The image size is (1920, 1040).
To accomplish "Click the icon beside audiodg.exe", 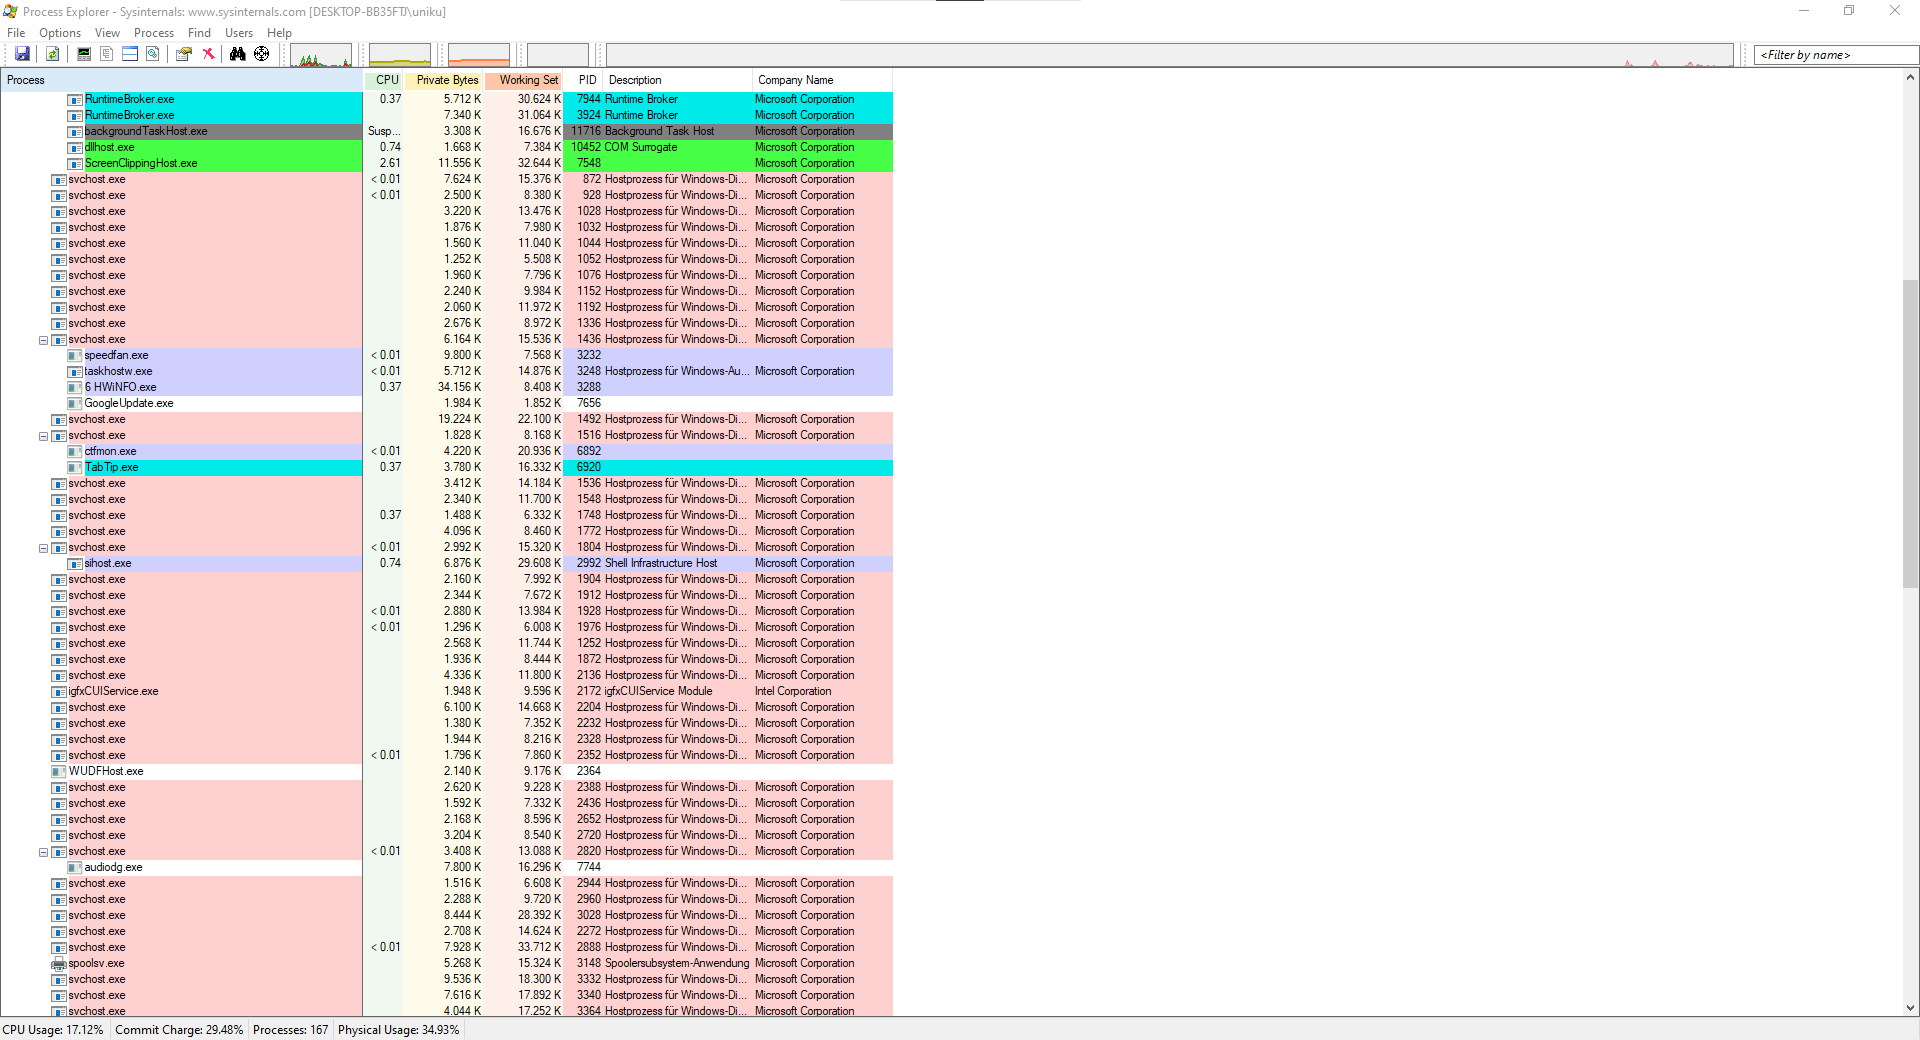I will 75,868.
